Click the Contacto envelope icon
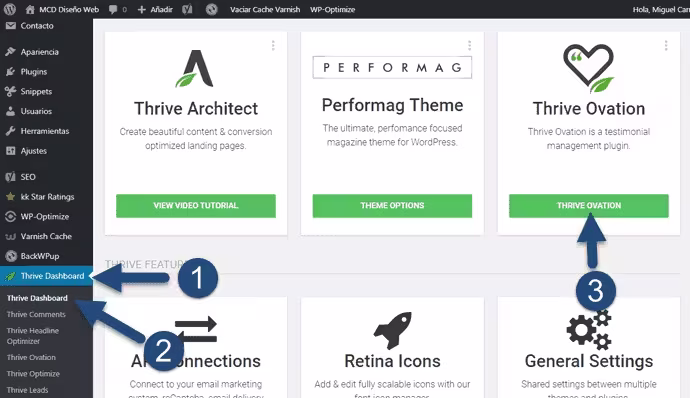The width and height of the screenshot is (690, 398). (11, 26)
